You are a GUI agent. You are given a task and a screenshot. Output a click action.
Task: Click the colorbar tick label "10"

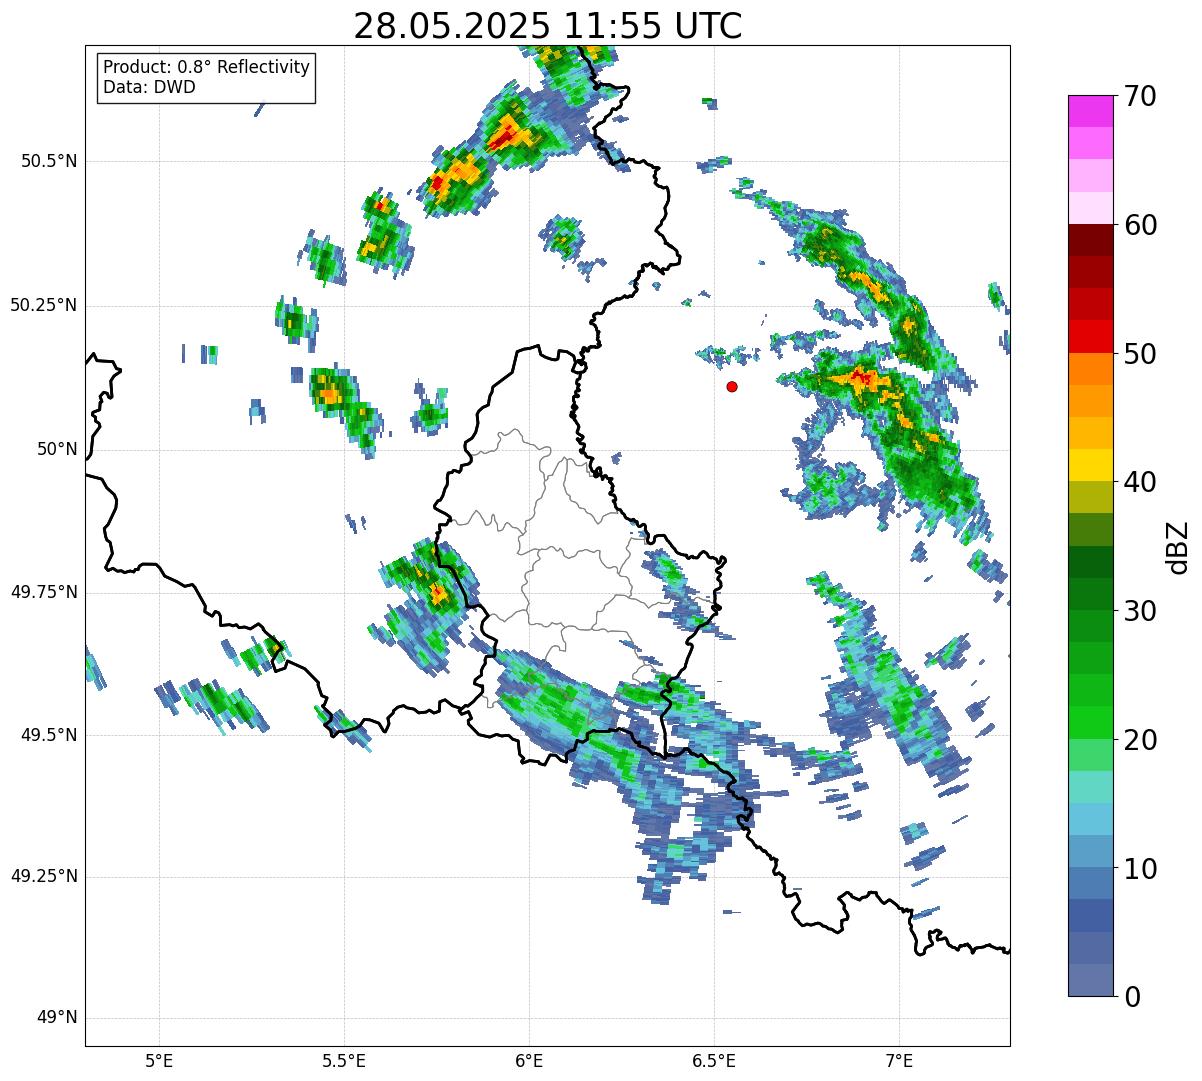click(x=1140, y=869)
